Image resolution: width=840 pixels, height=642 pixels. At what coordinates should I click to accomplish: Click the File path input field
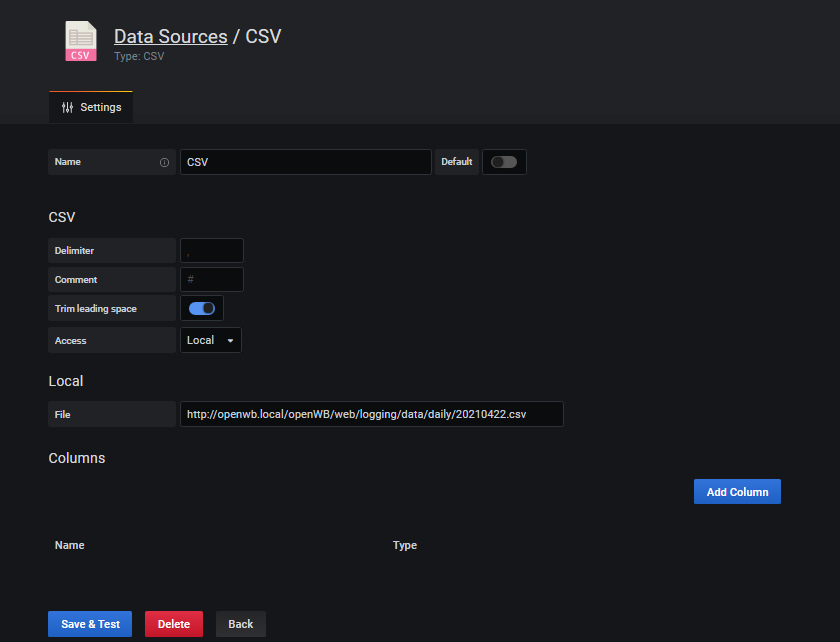click(x=371, y=414)
